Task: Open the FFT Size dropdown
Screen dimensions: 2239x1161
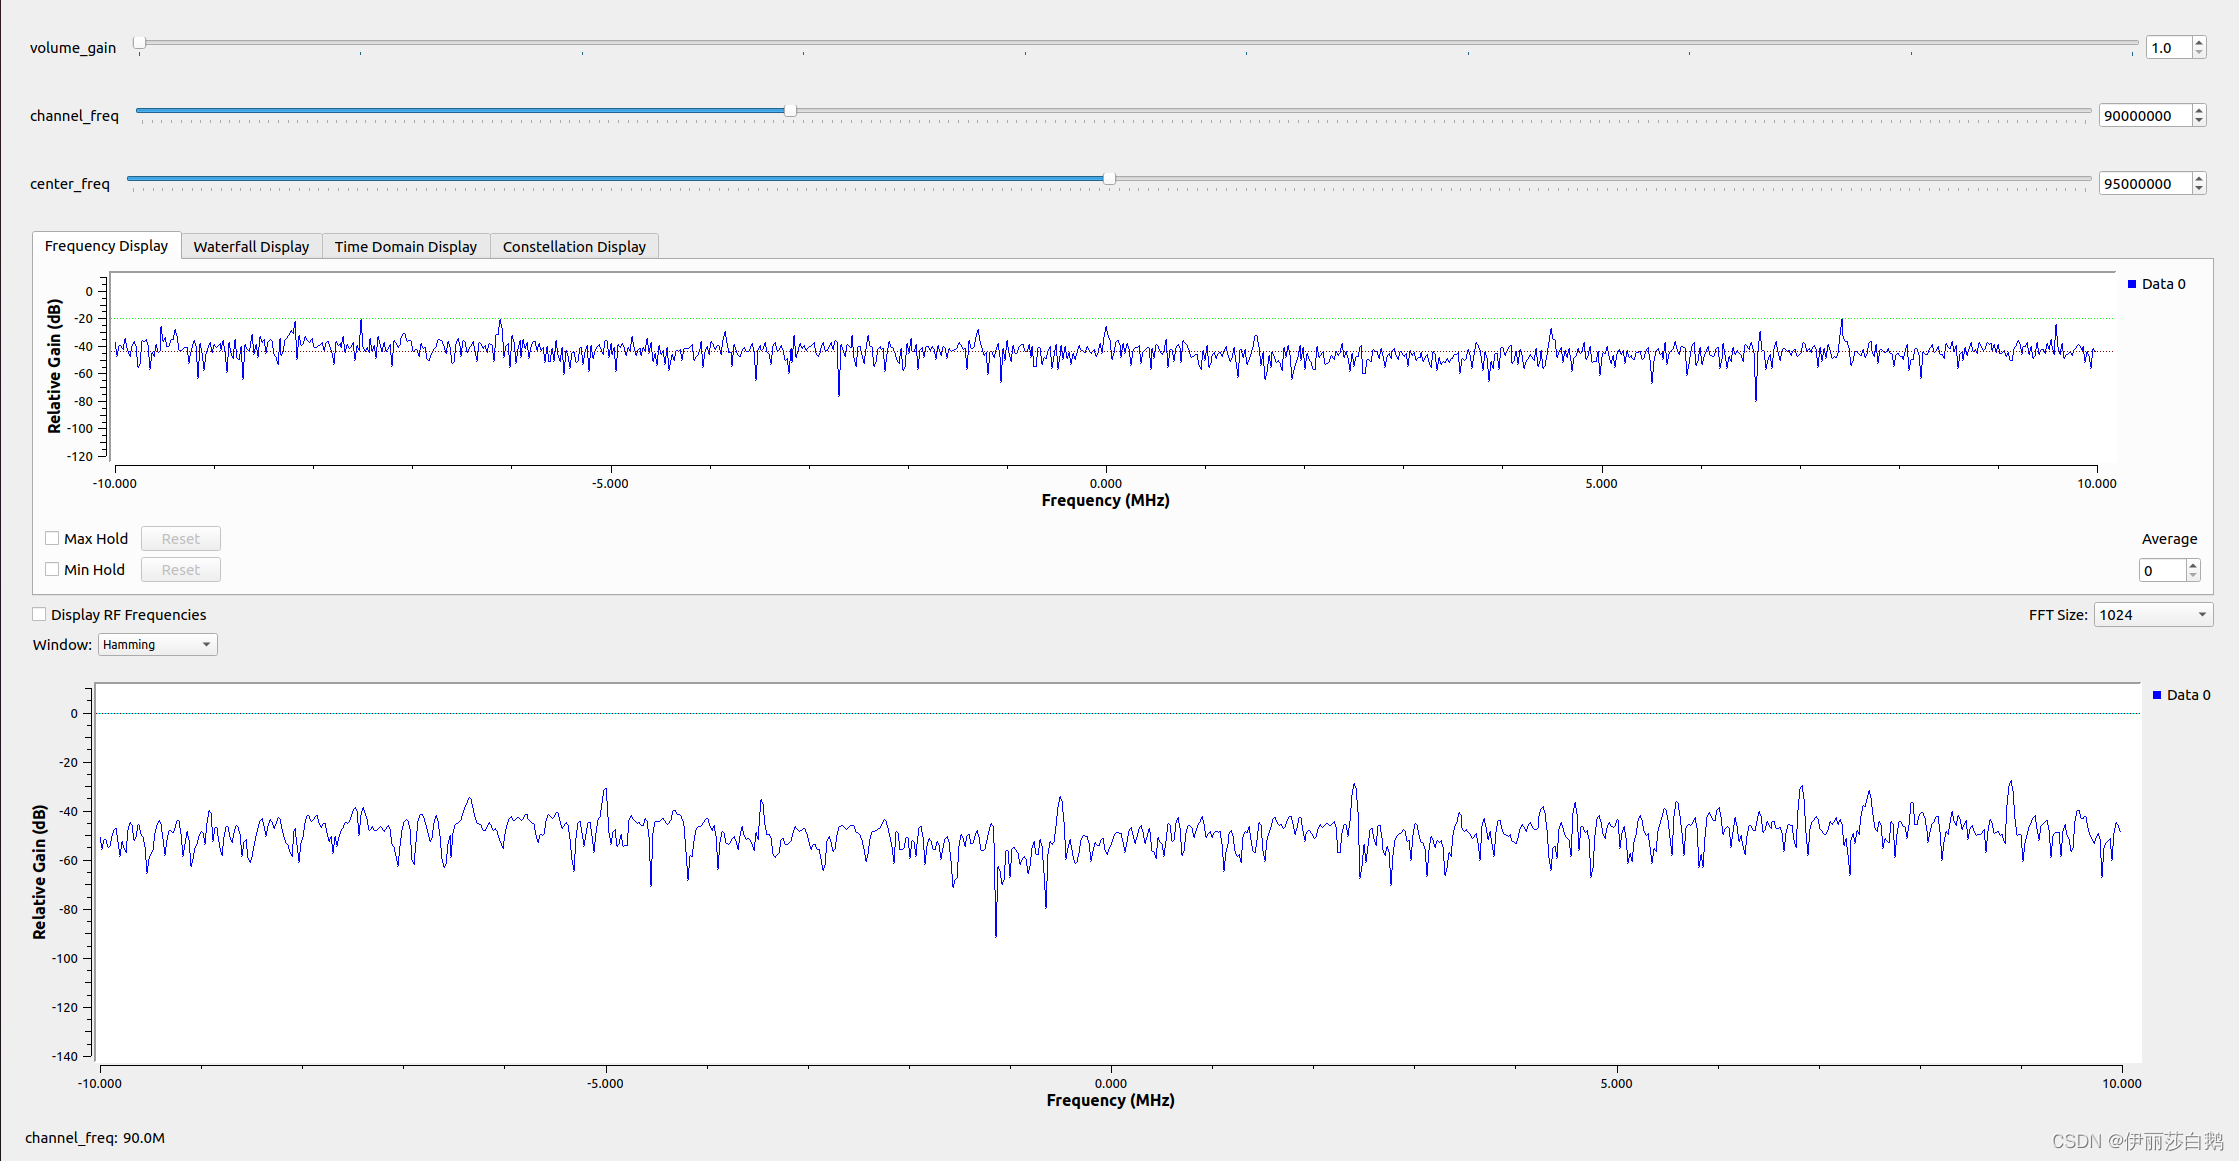Action: [x=2152, y=615]
